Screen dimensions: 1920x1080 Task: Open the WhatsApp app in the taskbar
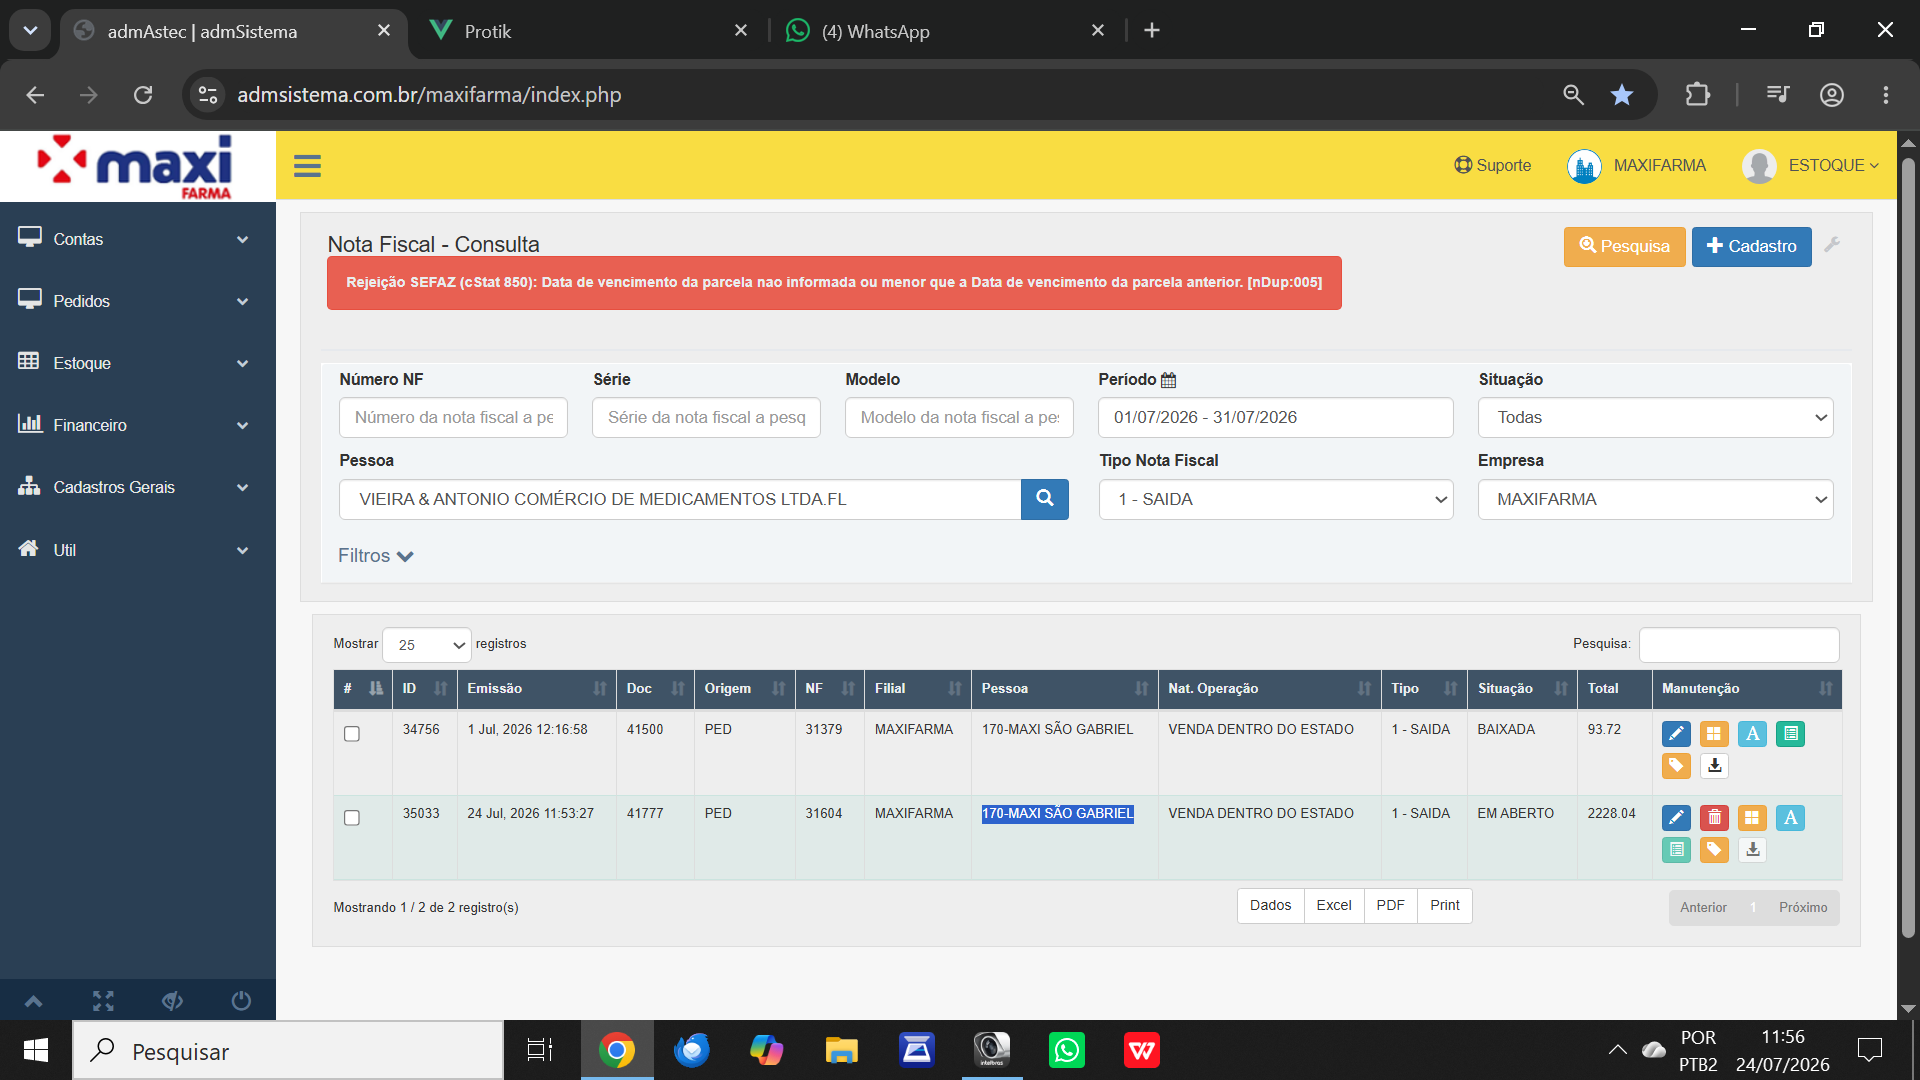click(1067, 1050)
